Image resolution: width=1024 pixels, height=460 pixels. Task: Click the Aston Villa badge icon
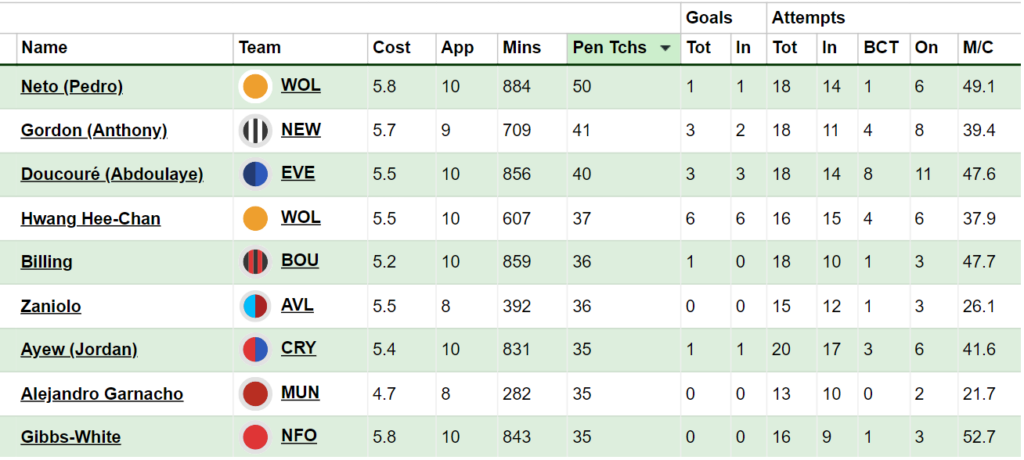(255, 306)
